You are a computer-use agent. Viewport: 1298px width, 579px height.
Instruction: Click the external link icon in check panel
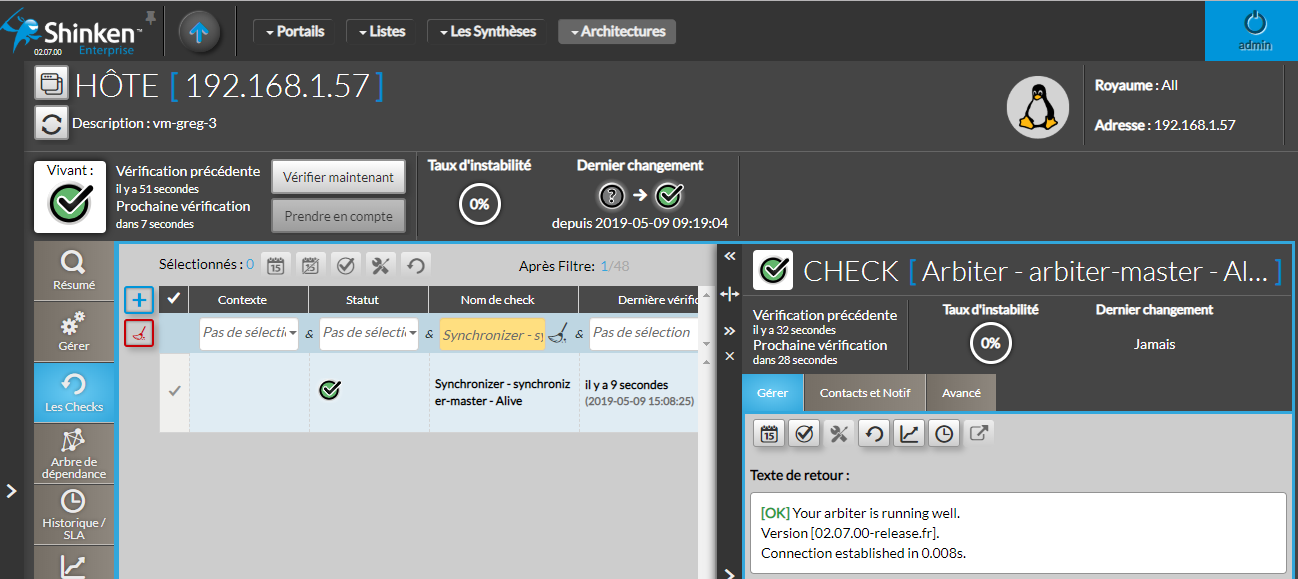981,433
